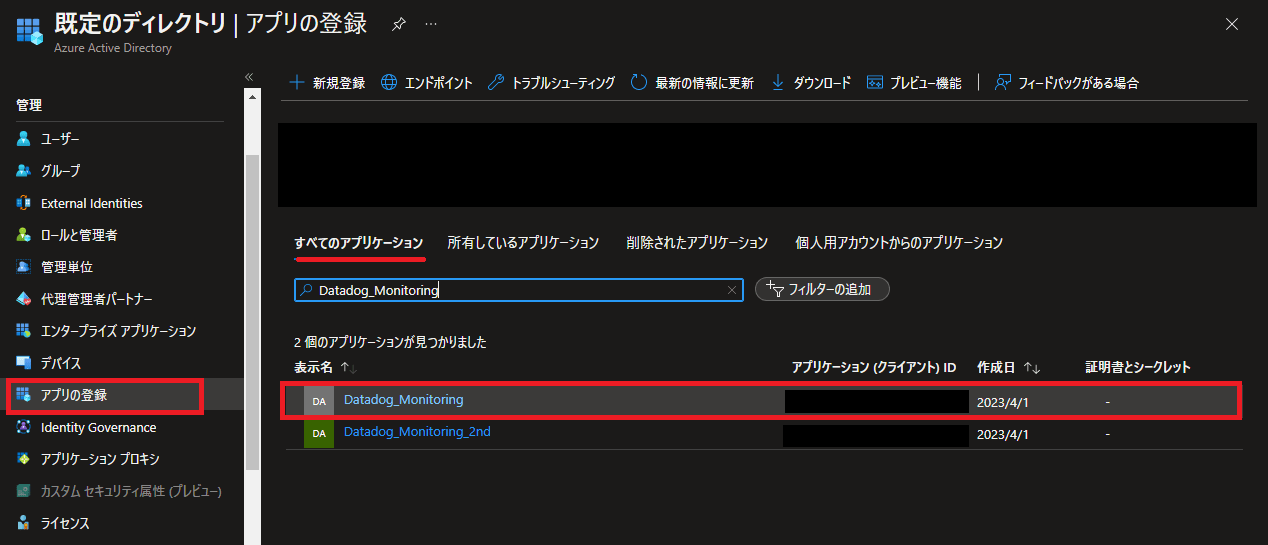Click the green DA avatar of Datadog_Monitoring_2nd
The height and width of the screenshot is (545, 1268).
319,434
